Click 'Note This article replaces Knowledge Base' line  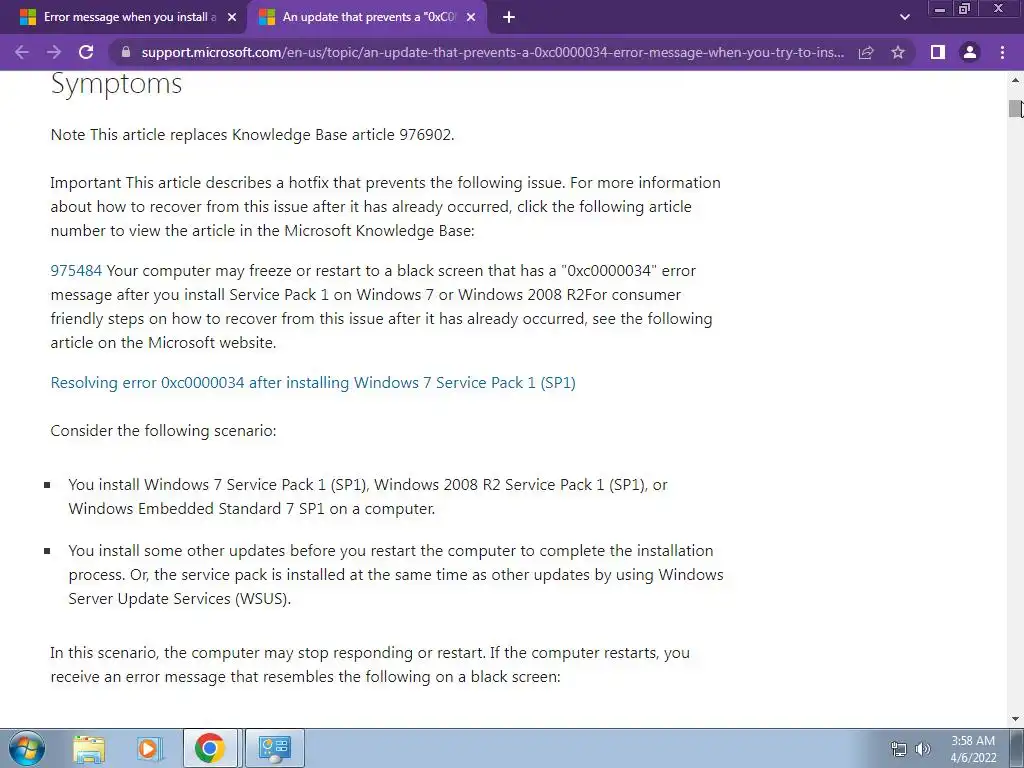[x=252, y=135]
